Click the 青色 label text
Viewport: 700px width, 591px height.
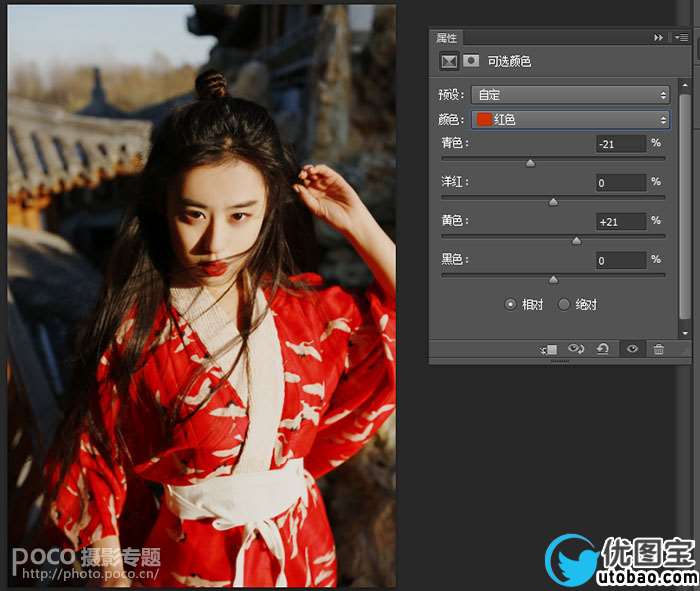(454, 143)
